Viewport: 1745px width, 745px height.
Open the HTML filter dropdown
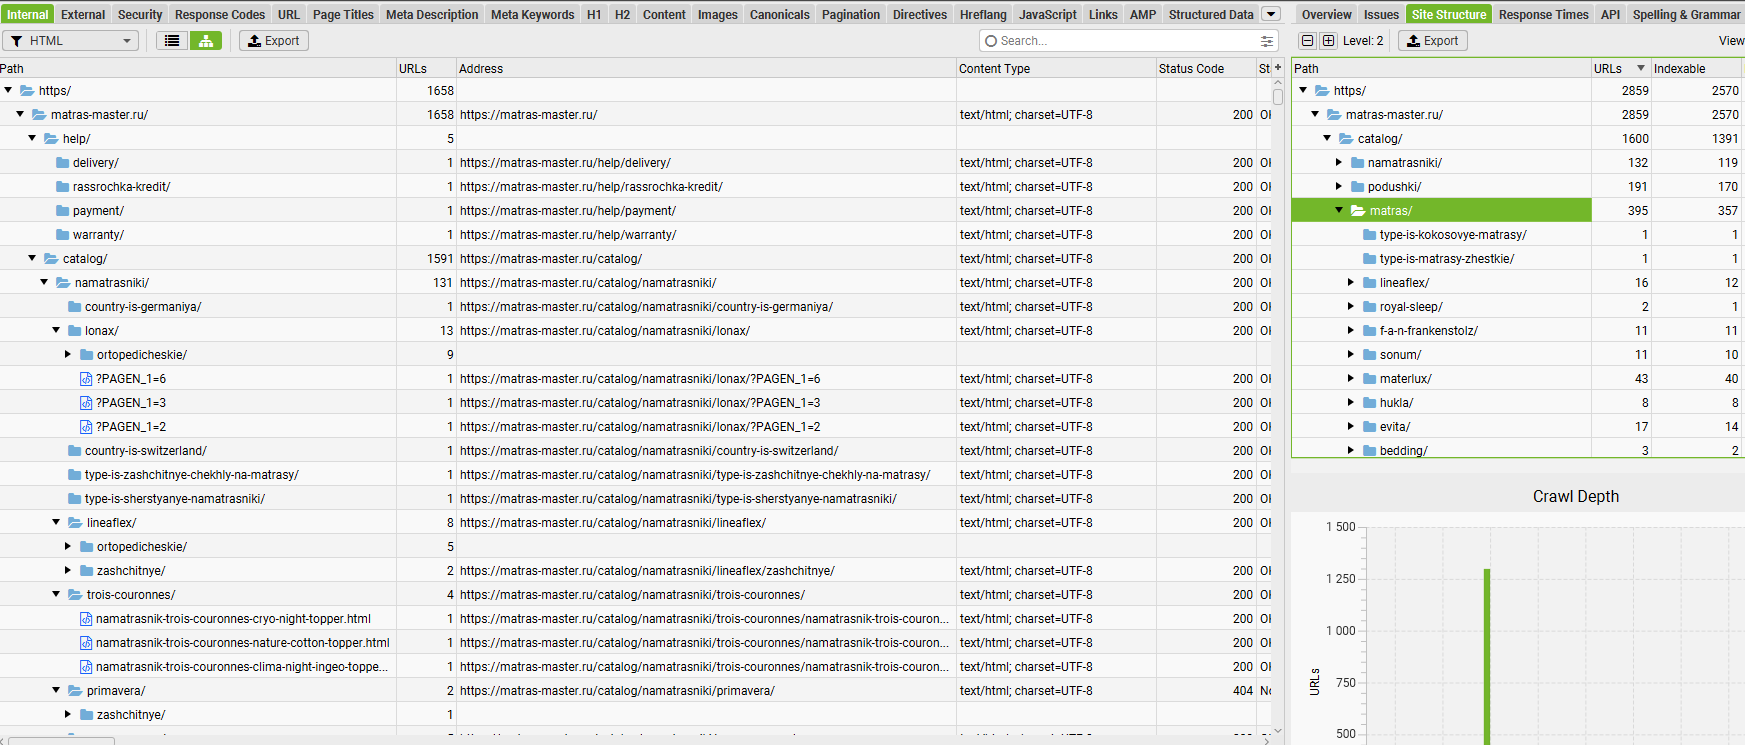pos(70,41)
